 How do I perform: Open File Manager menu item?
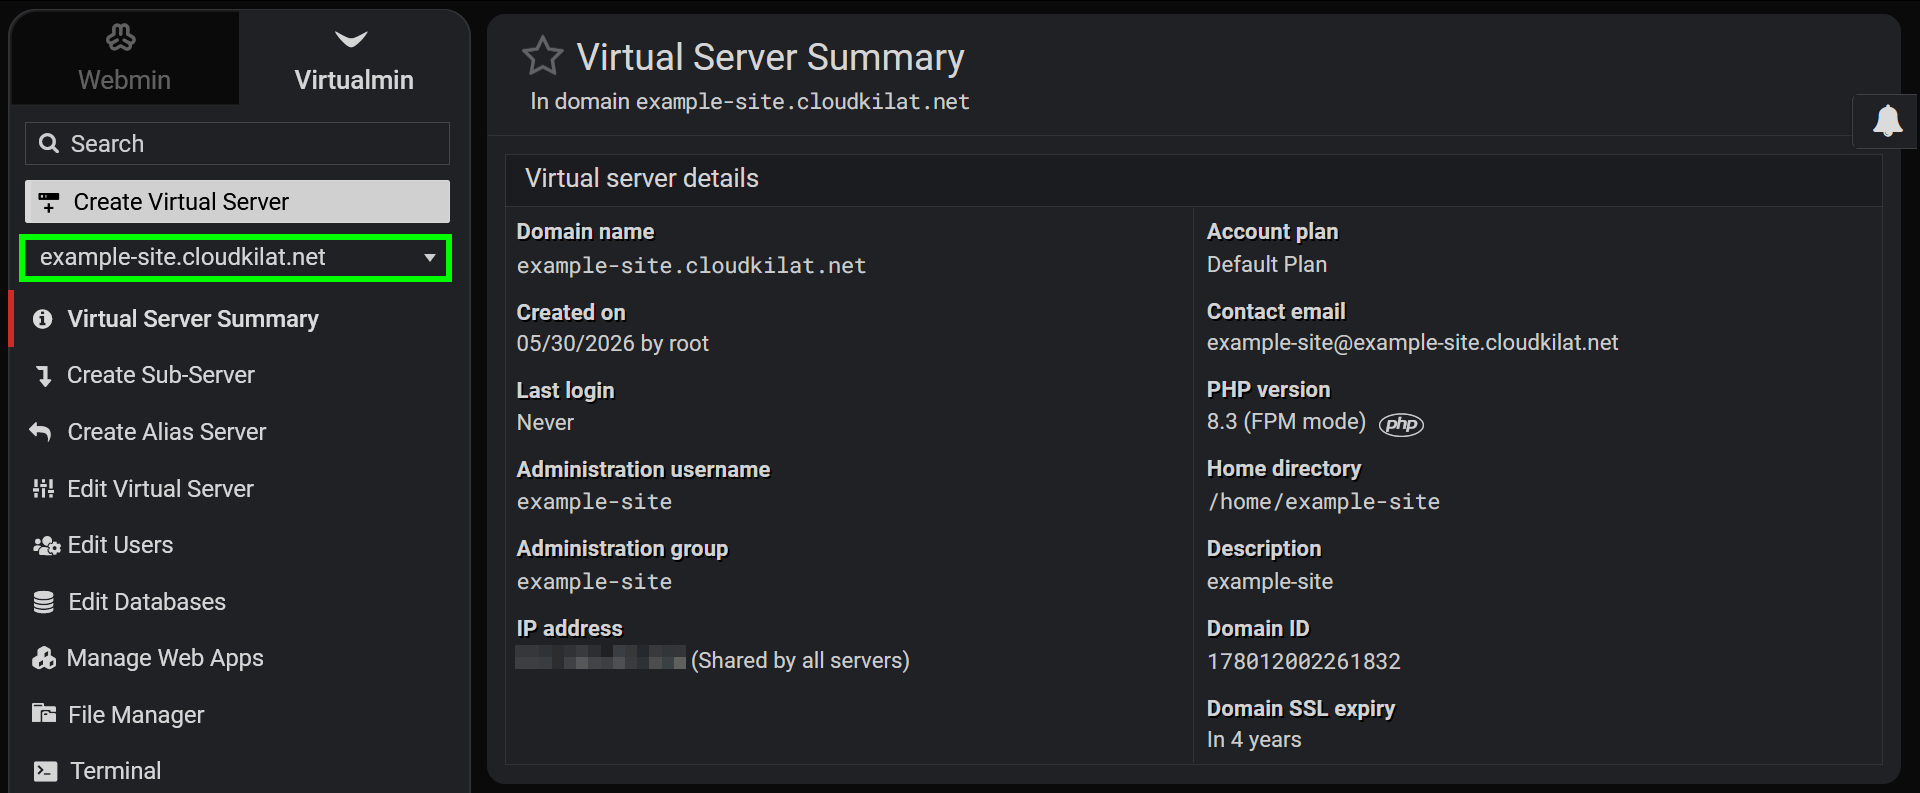[x=136, y=715]
